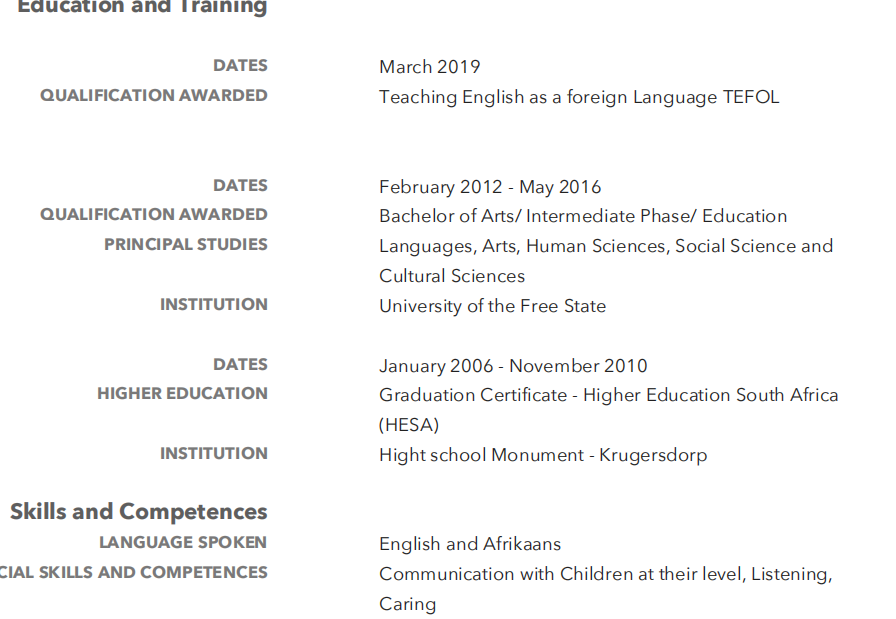Viewport: 896px width, 619px height.
Task: Click the first QUALIFICATION AWARDED label
Action: click(154, 95)
